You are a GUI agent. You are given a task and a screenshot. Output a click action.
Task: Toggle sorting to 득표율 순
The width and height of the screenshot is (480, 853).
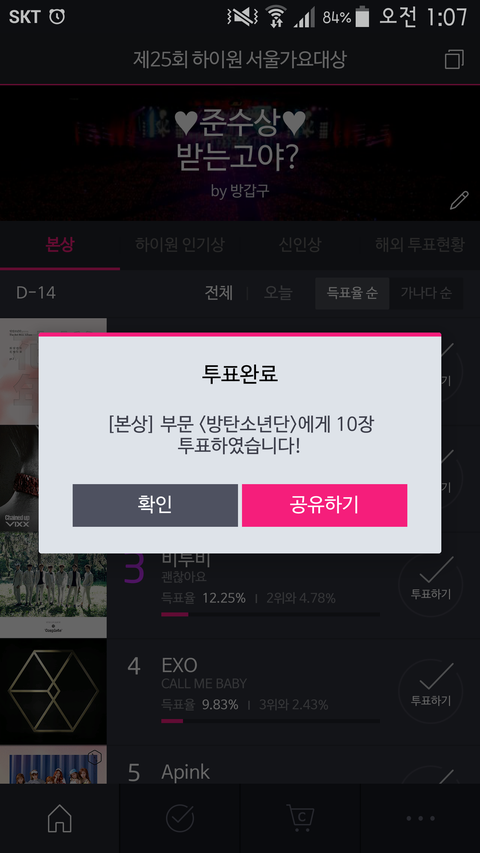pos(352,293)
